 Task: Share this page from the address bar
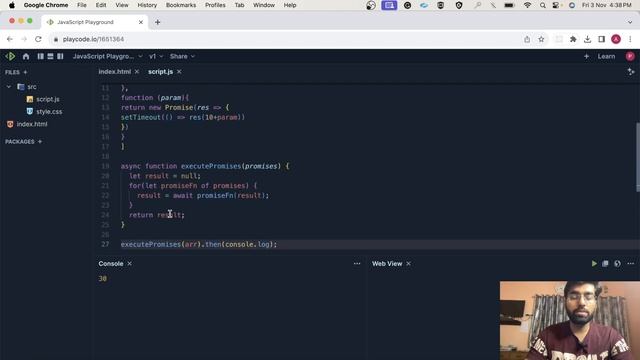click(527, 39)
